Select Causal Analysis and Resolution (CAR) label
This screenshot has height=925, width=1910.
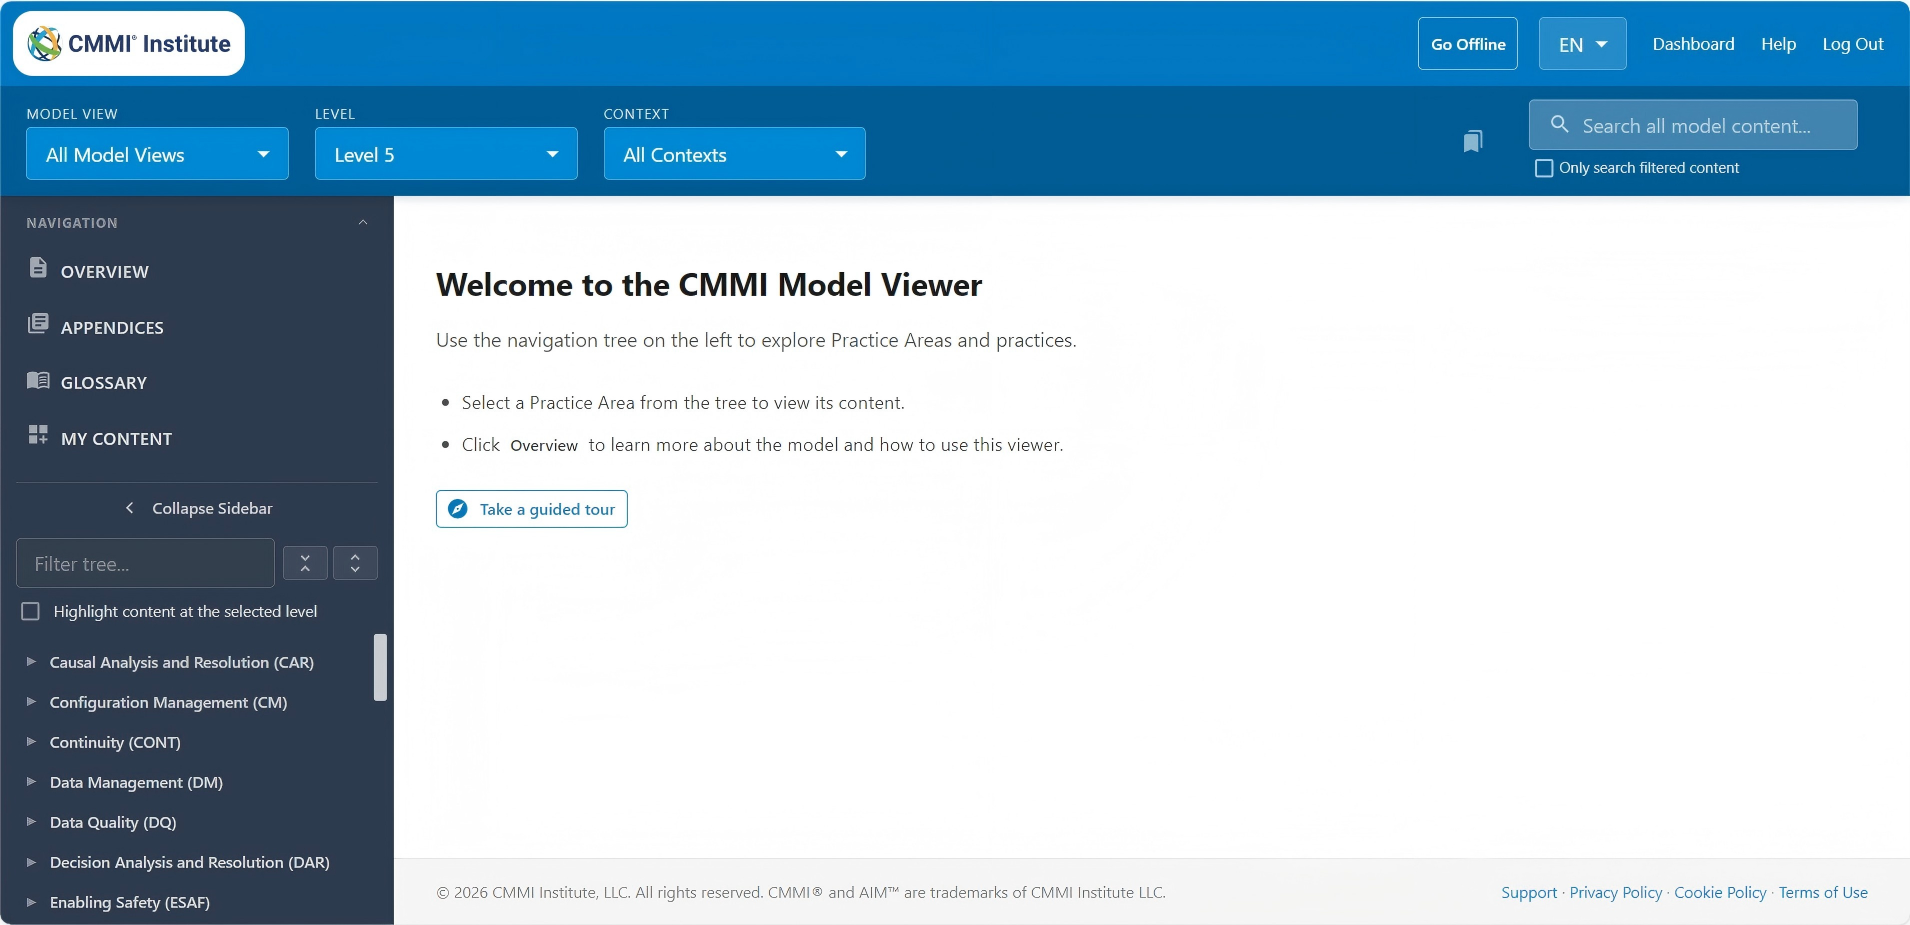click(x=182, y=662)
